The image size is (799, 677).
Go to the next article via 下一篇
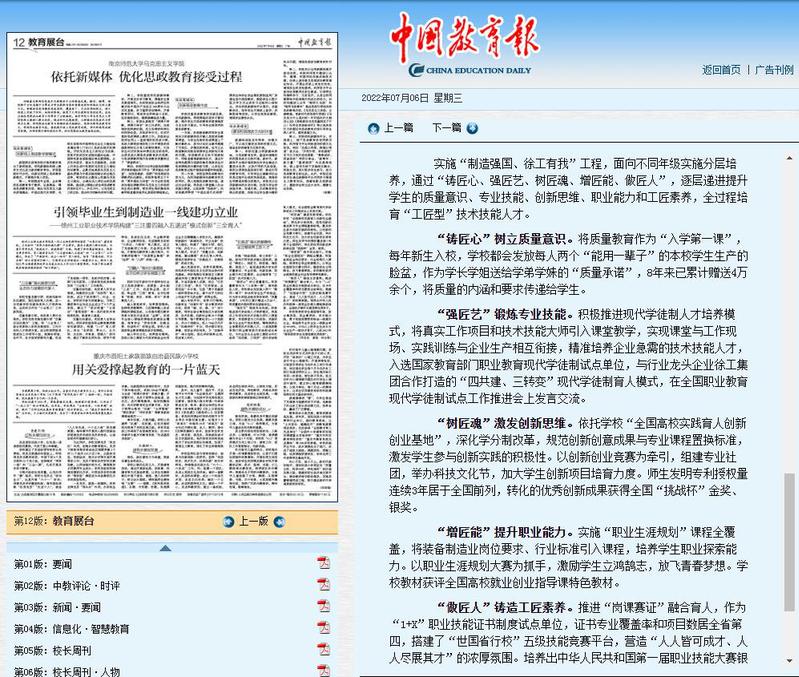point(446,128)
